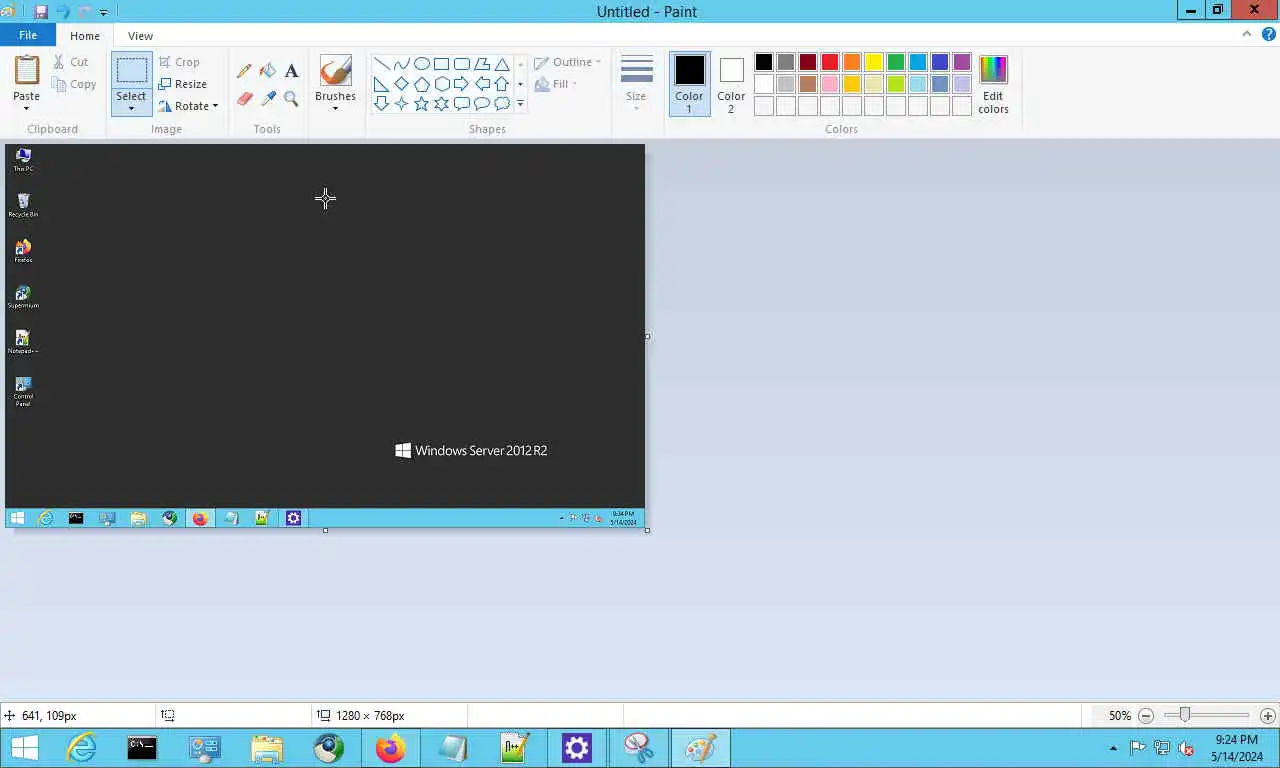Choose the Curve shape

coord(401,64)
